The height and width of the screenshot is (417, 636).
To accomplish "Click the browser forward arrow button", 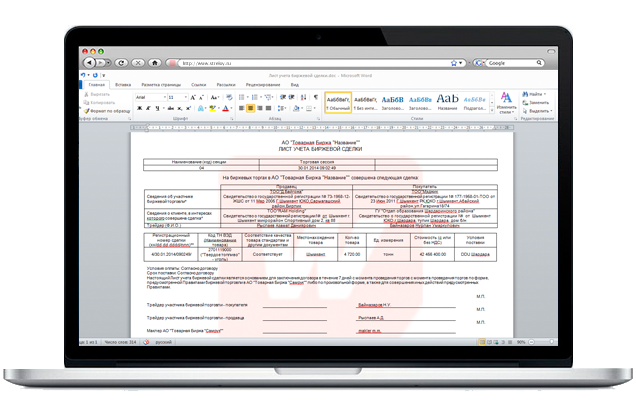I will point(101,63).
